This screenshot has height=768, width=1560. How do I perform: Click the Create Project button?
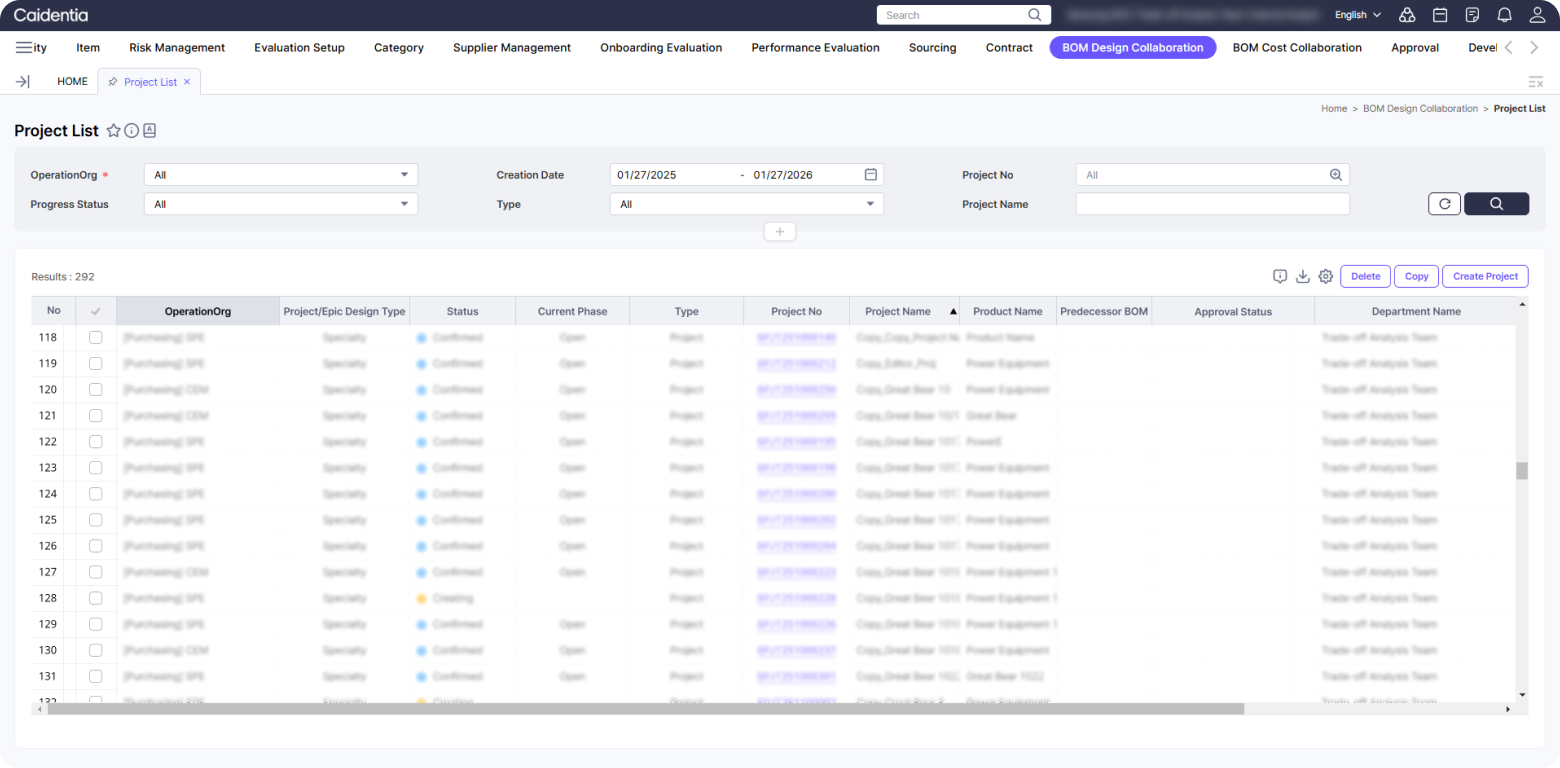click(x=1485, y=277)
